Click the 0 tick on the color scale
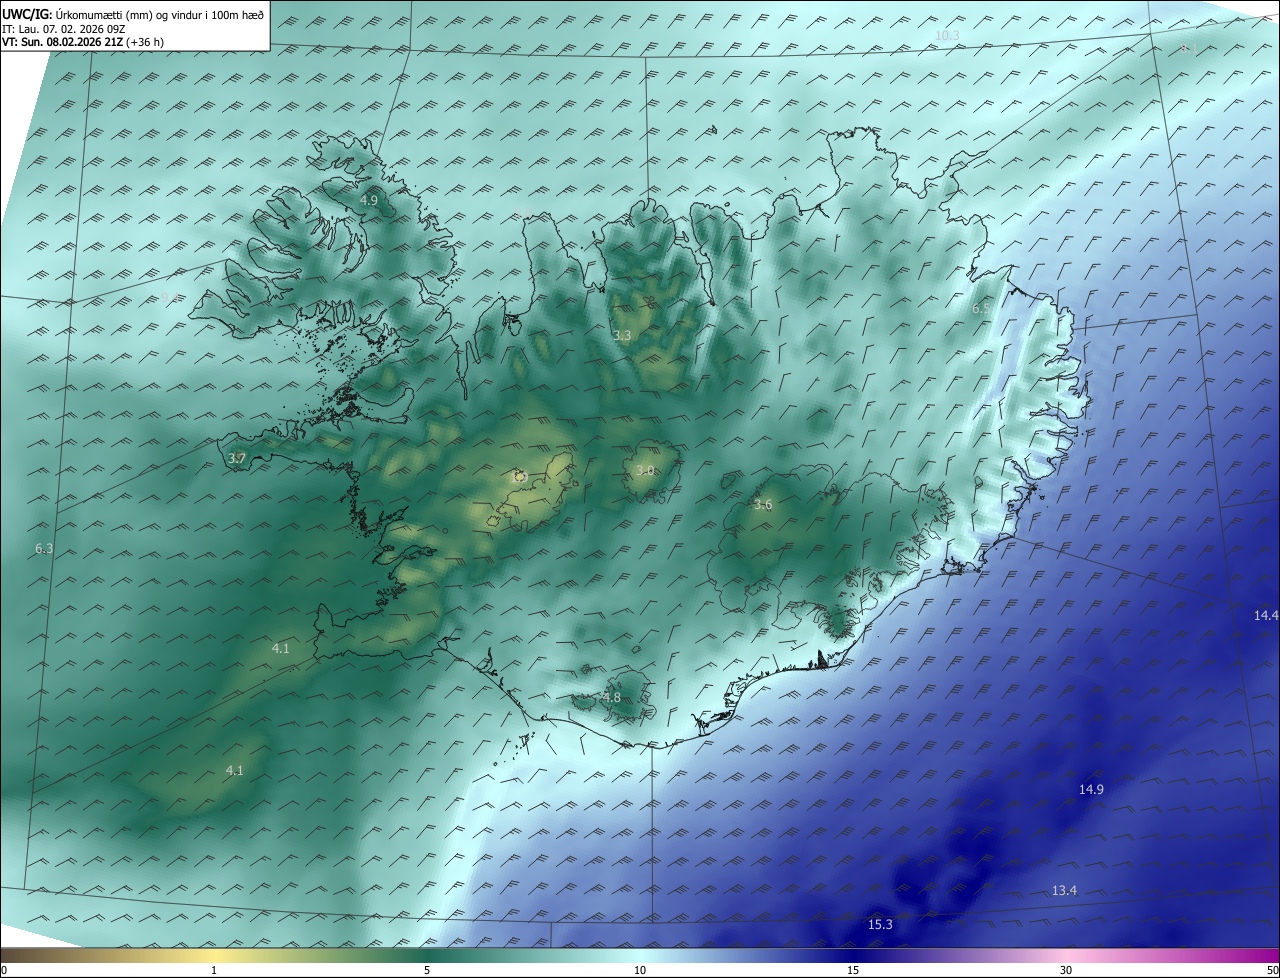This screenshot has height=978, width=1280. 4,970
